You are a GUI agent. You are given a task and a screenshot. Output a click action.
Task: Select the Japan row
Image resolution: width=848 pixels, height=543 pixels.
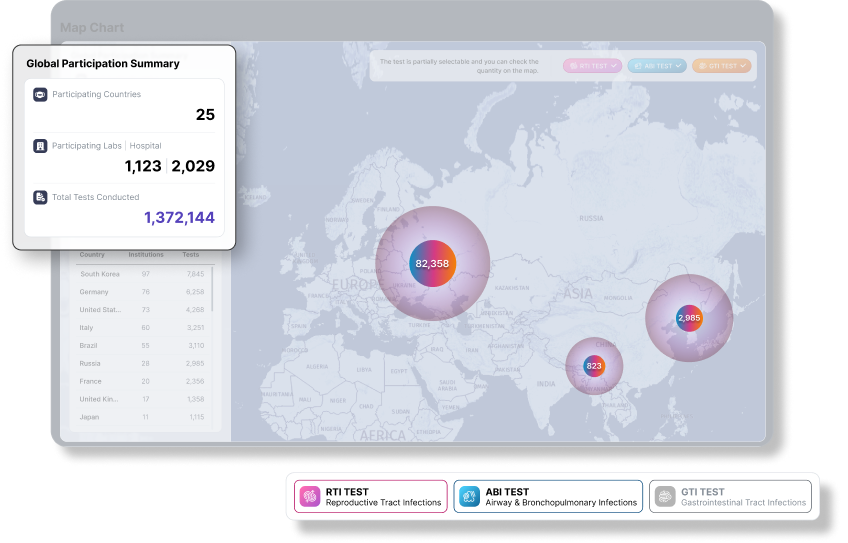pyautogui.click(x=142, y=417)
